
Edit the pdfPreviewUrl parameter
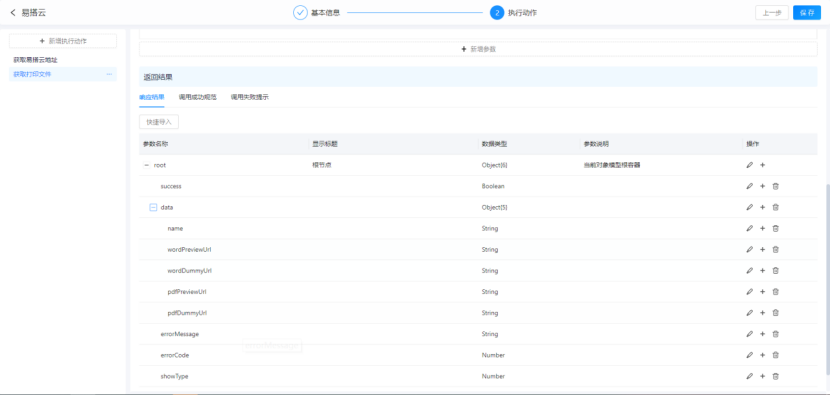pyautogui.click(x=749, y=292)
